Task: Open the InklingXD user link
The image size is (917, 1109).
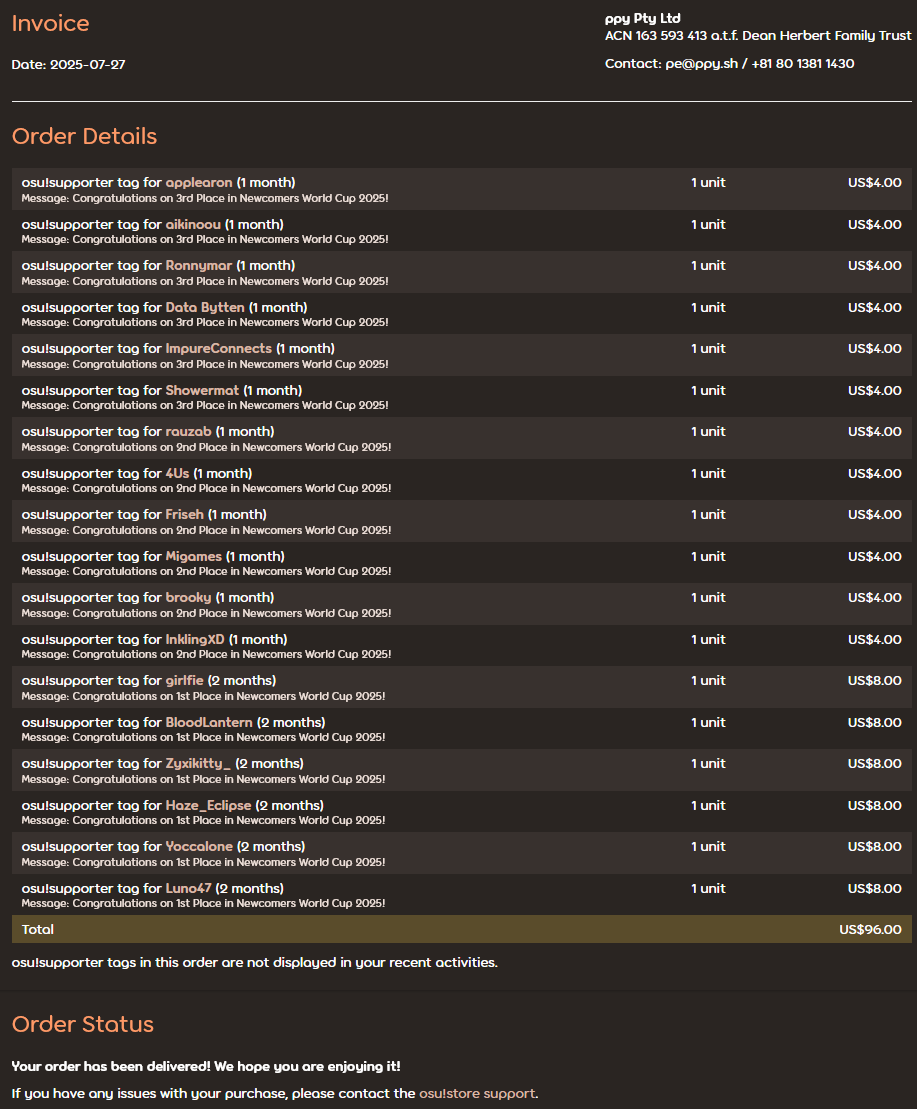Action: 195,639
